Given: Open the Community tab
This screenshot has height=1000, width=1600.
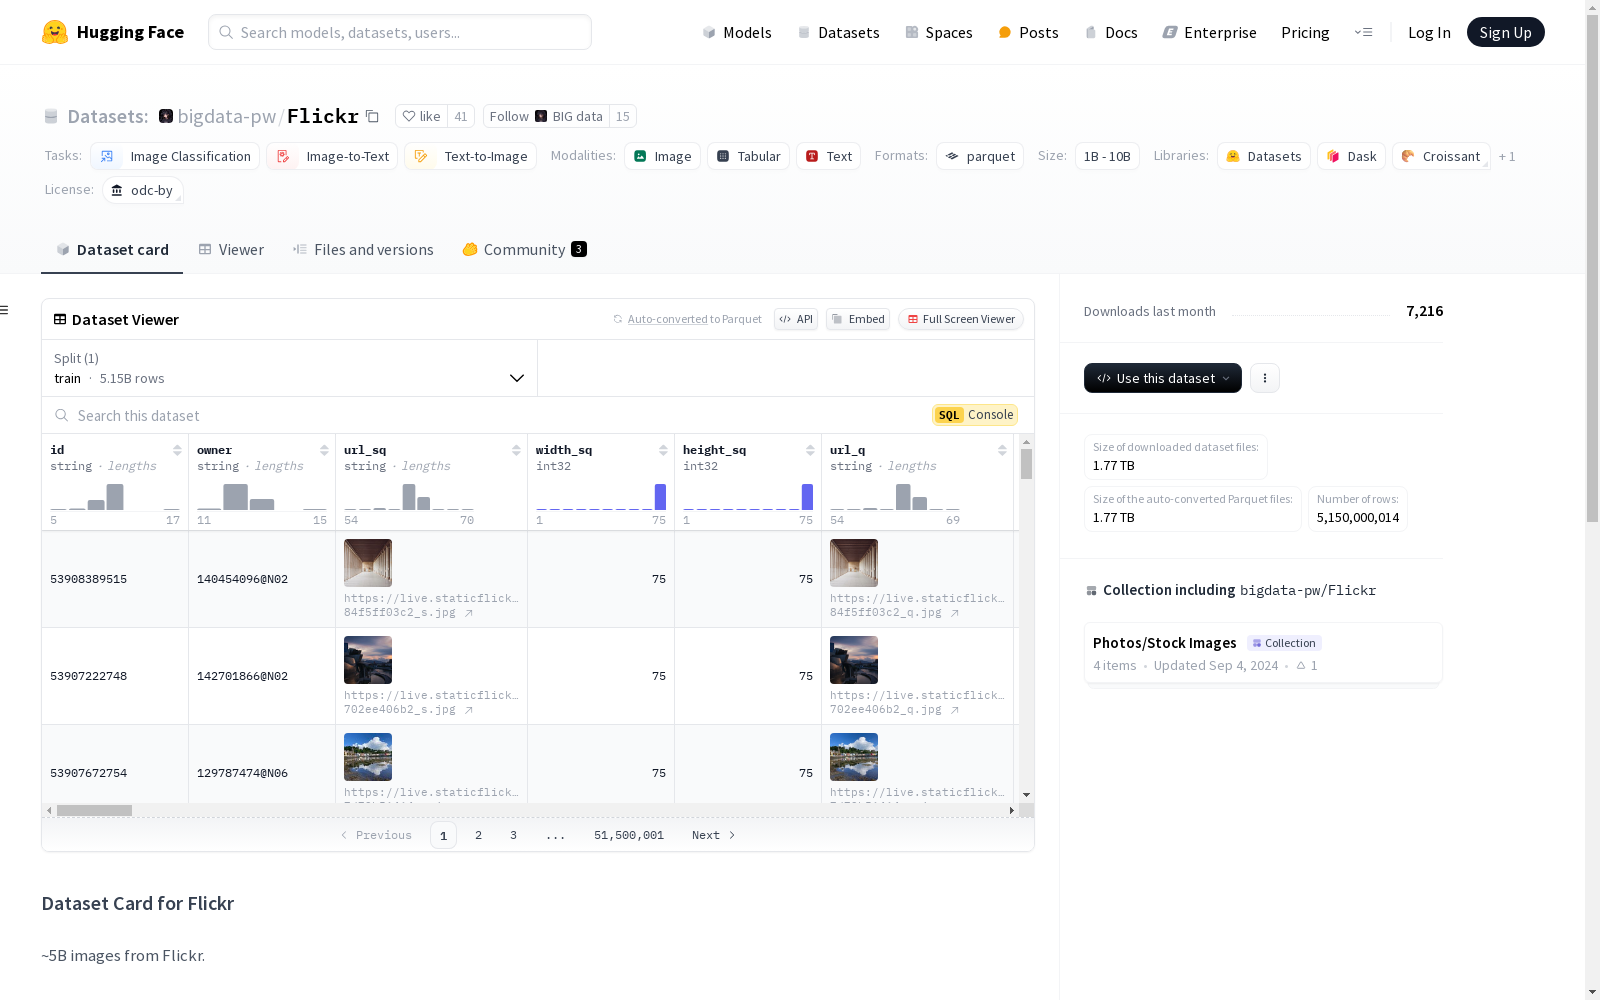Looking at the screenshot, I should 524,250.
